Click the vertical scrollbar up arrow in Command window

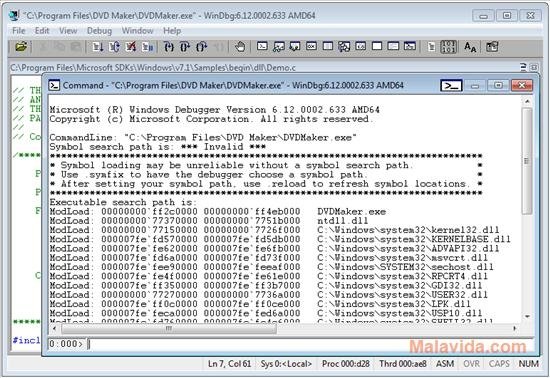coord(527,101)
